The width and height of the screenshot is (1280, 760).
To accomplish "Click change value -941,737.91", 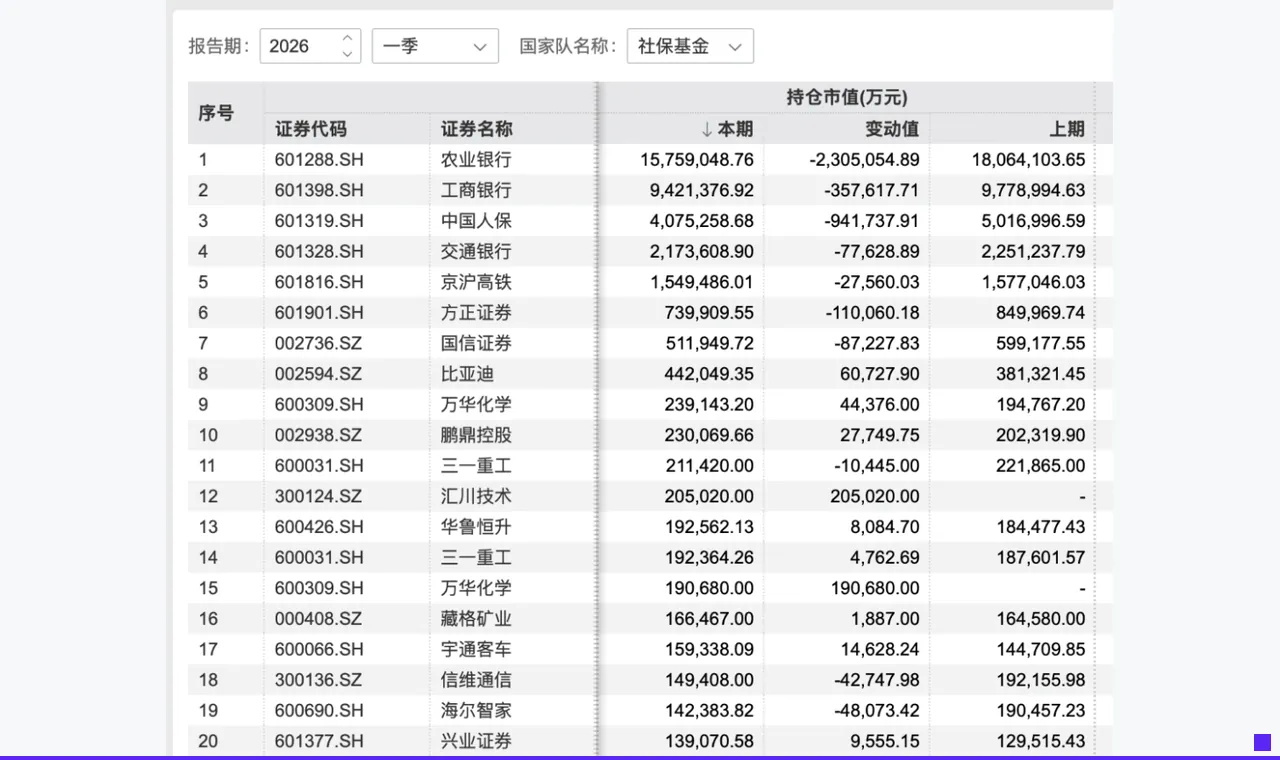I will [x=873, y=221].
